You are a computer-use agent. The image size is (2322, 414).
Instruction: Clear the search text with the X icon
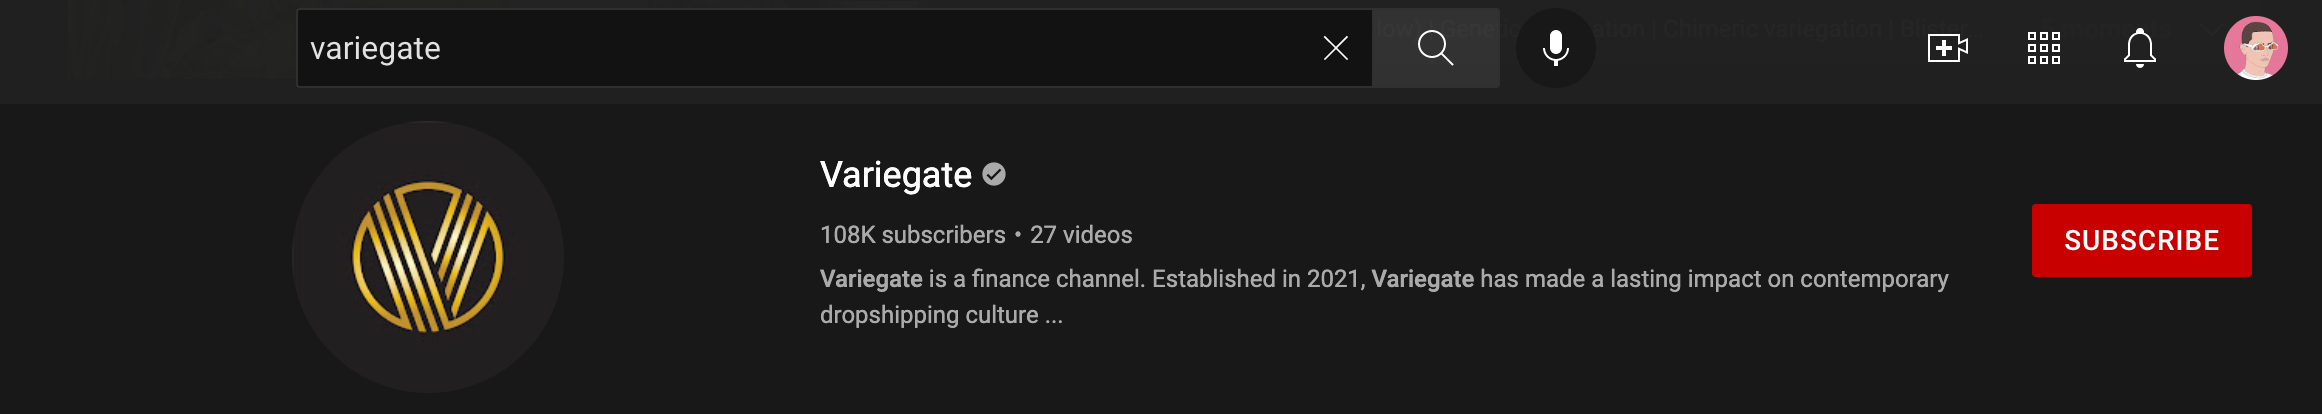pos(1335,48)
